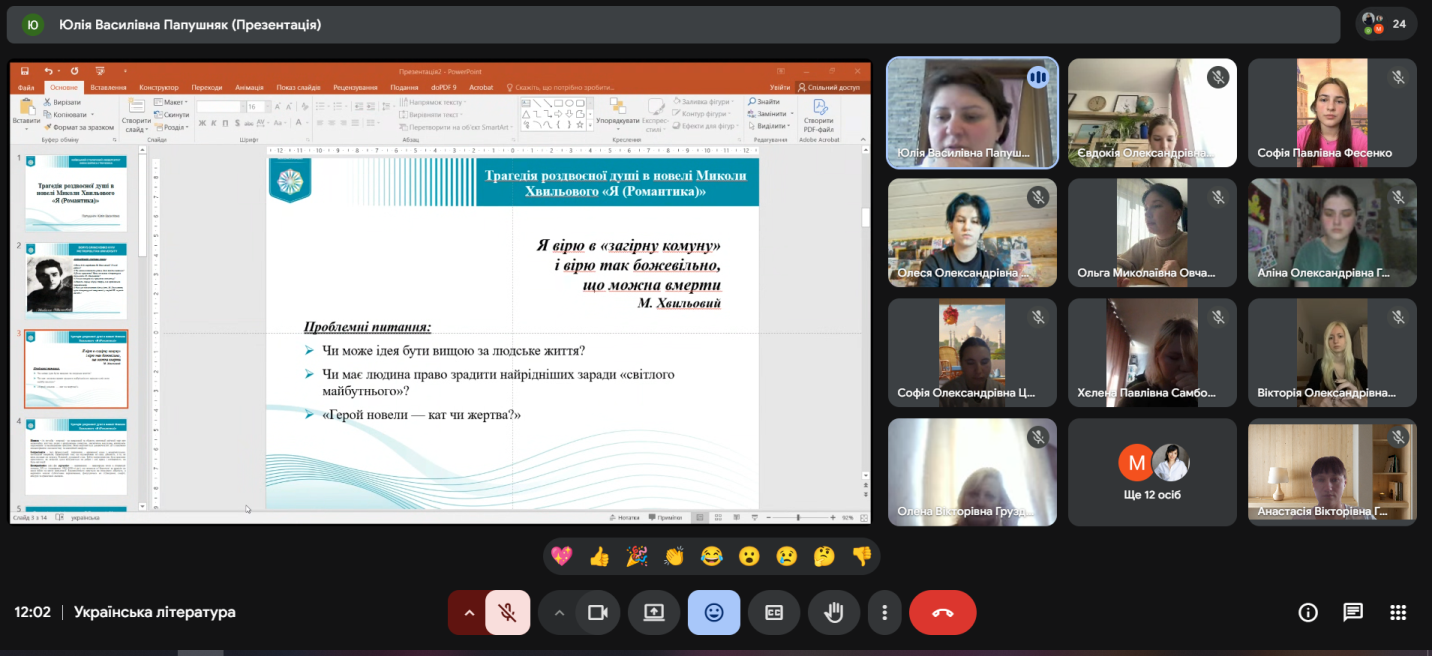
Task: Send the thumbs down emoji reaction
Action: 862,556
